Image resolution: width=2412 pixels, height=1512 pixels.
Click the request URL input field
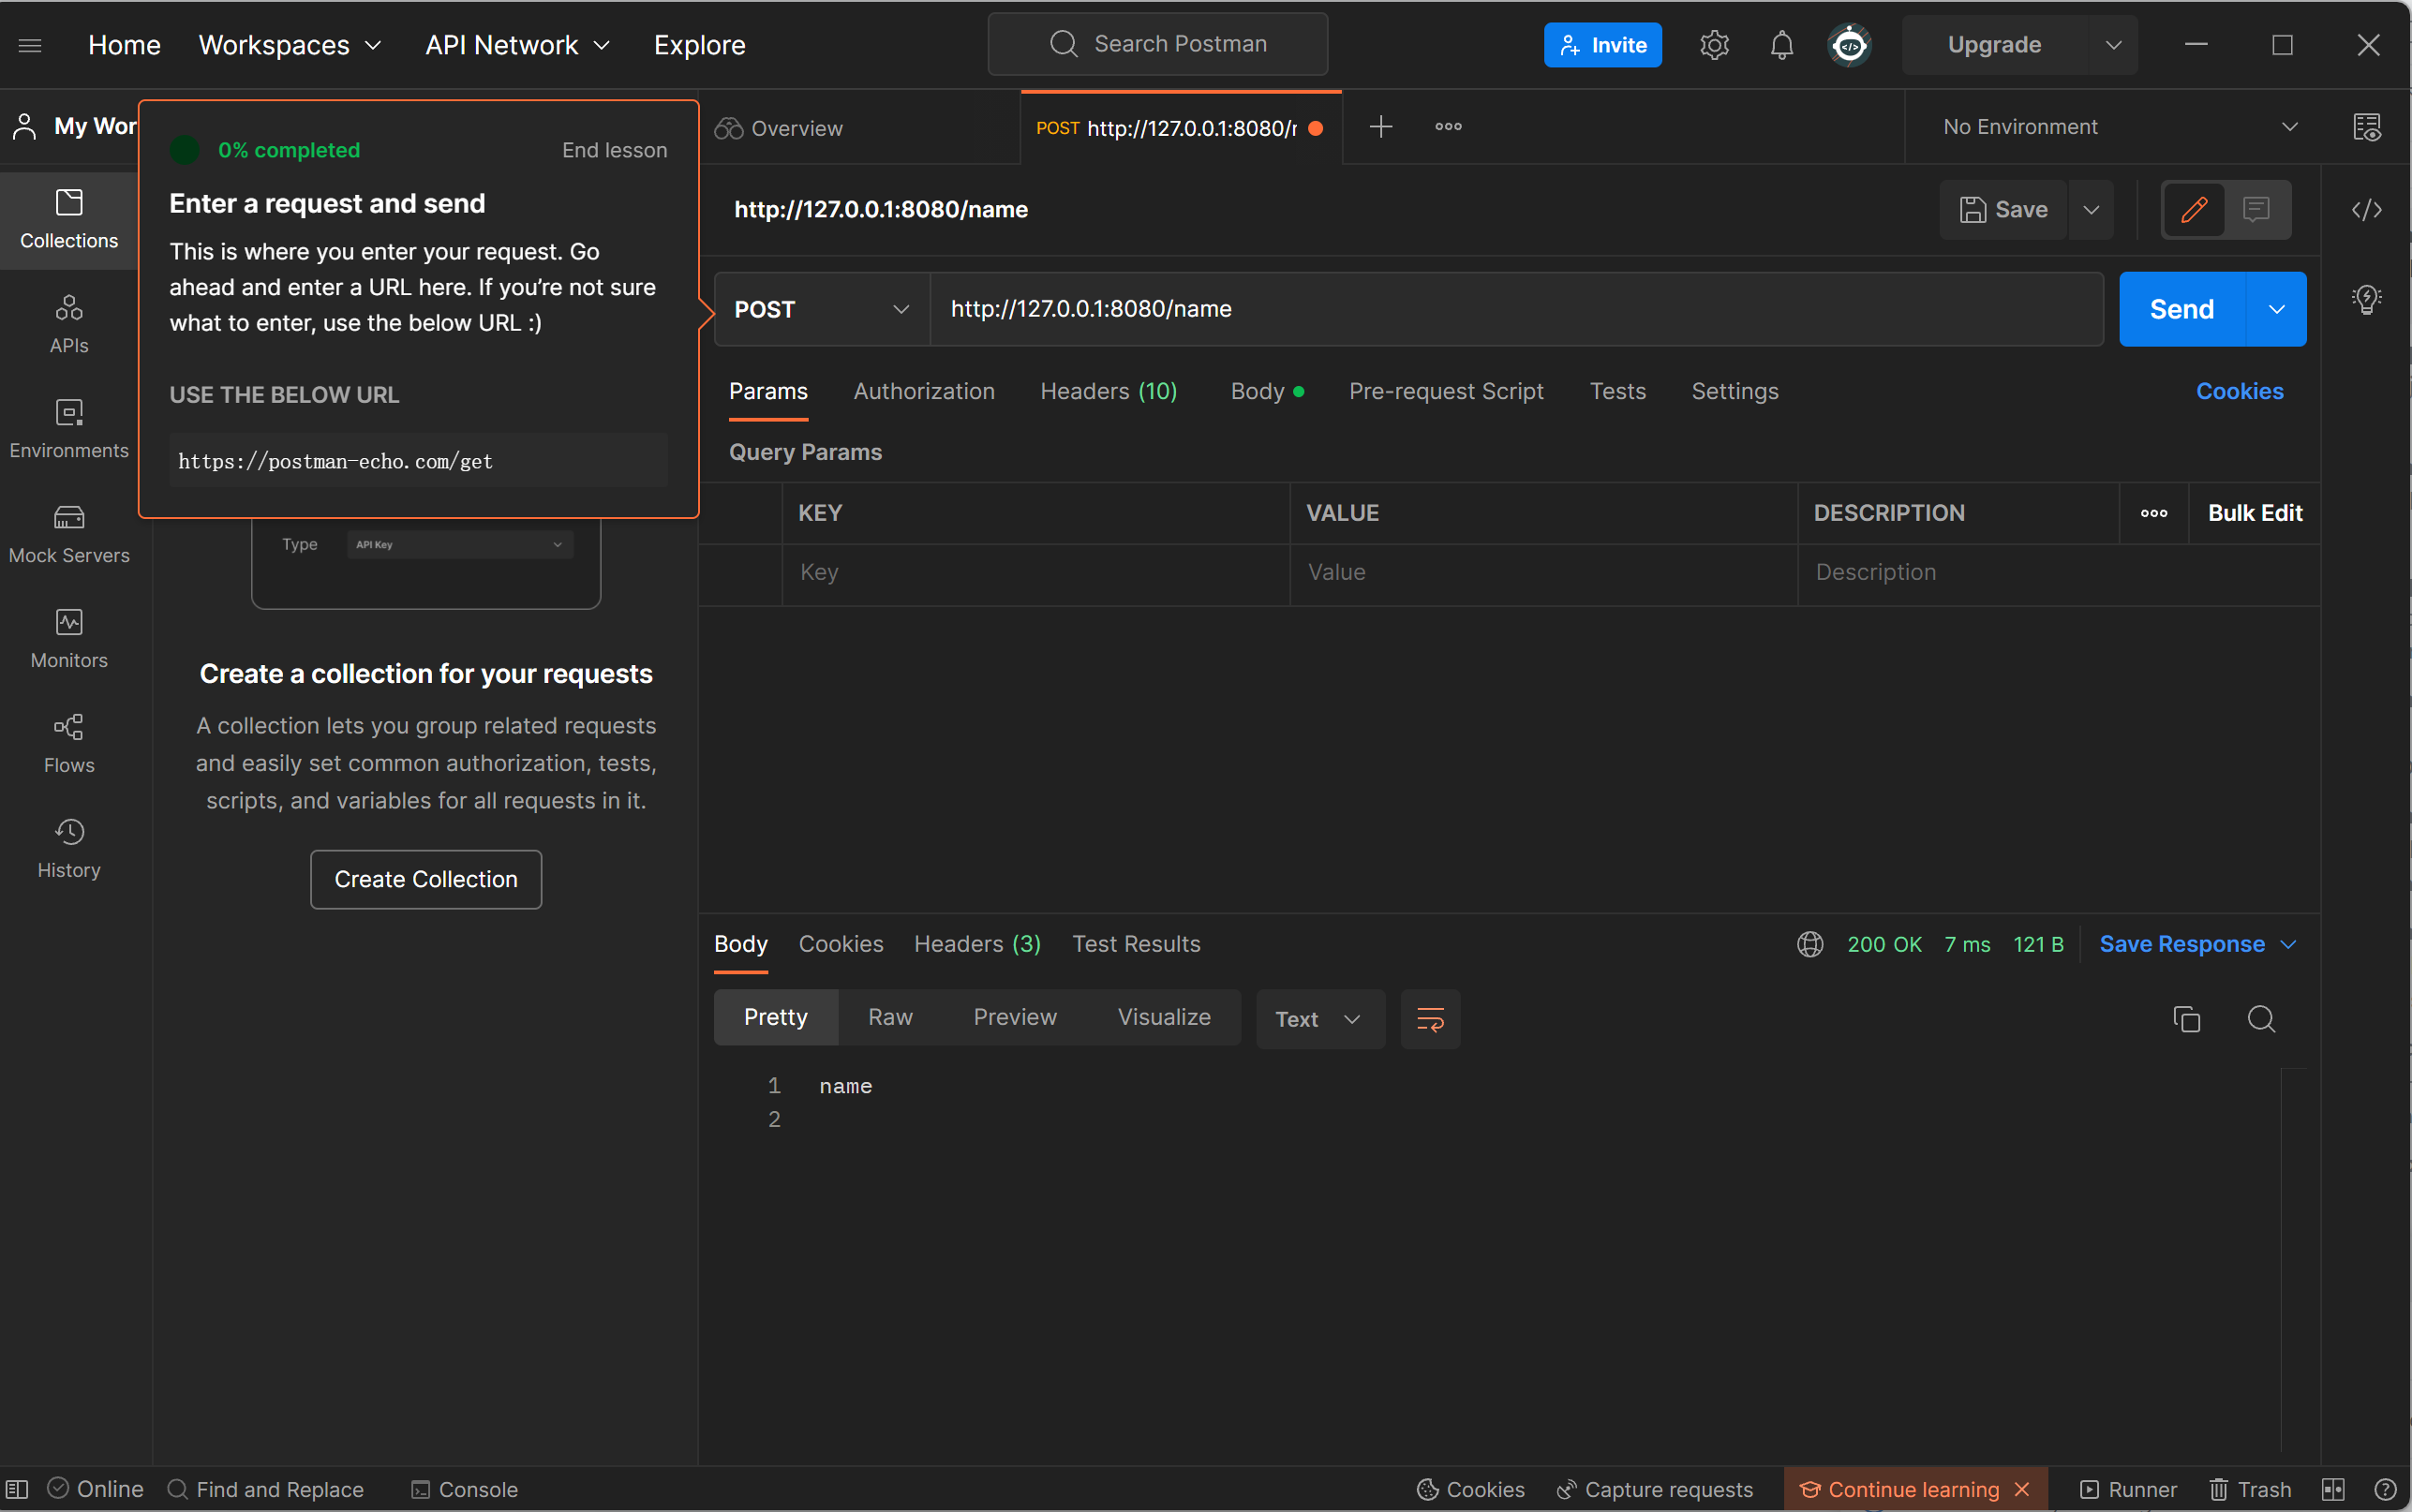tap(1516, 309)
